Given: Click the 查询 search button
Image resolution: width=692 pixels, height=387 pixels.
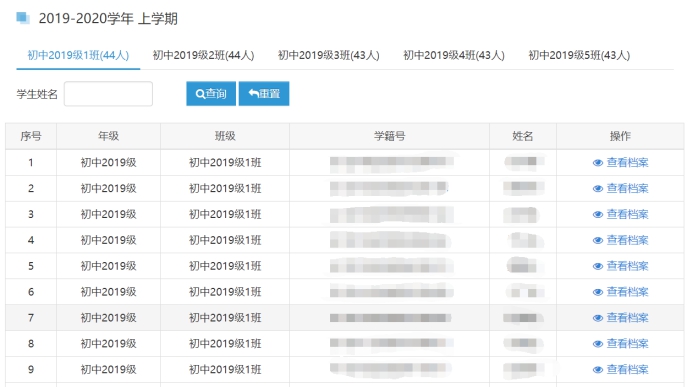Looking at the screenshot, I should 211,94.
